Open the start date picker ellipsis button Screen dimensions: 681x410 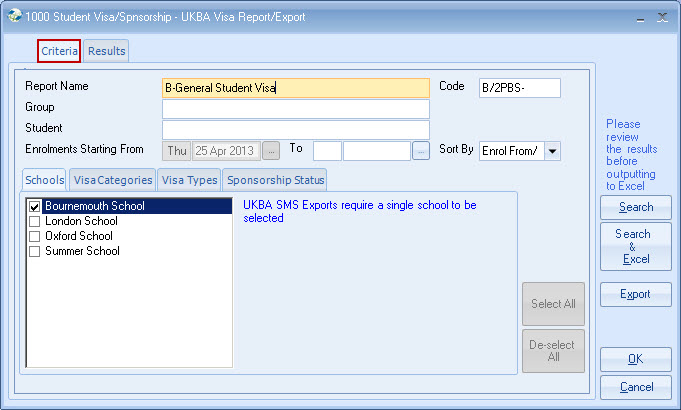coord(271,150)
